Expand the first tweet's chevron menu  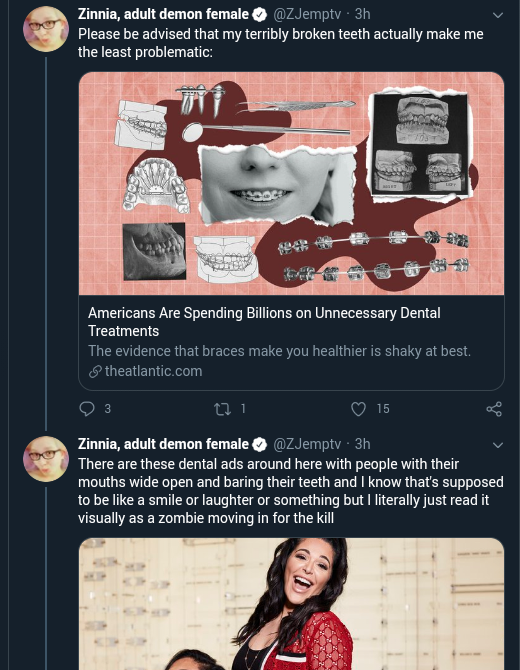[x=497, y=15]
